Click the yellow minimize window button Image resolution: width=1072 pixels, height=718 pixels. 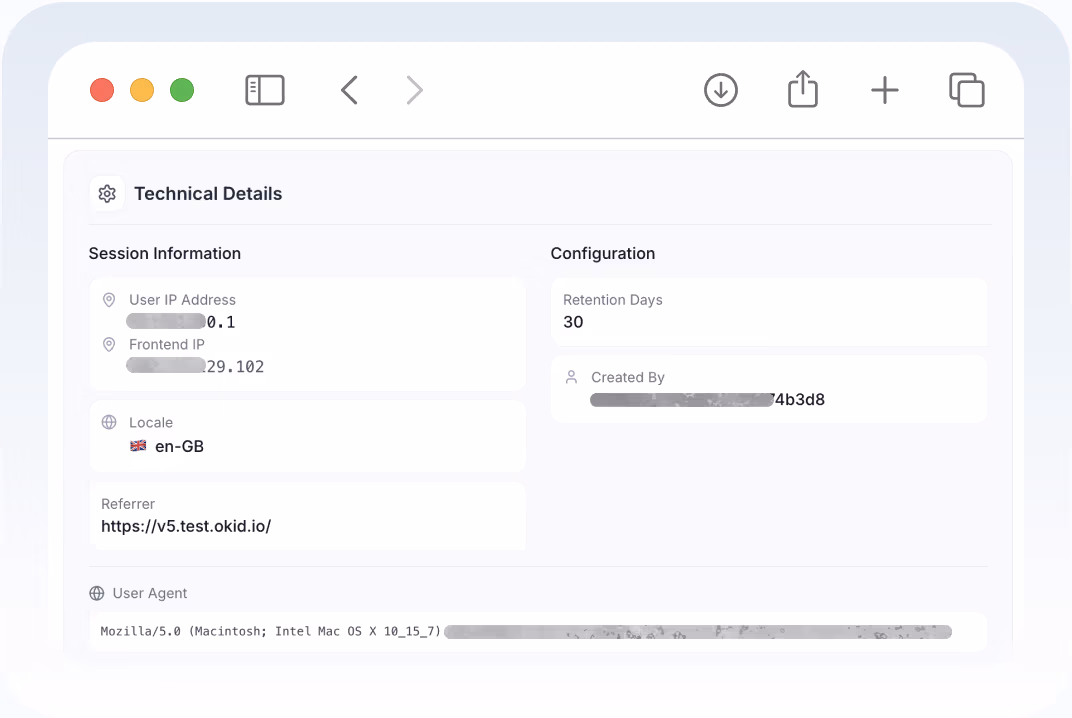pyautogui.click(x=142, y=90)
